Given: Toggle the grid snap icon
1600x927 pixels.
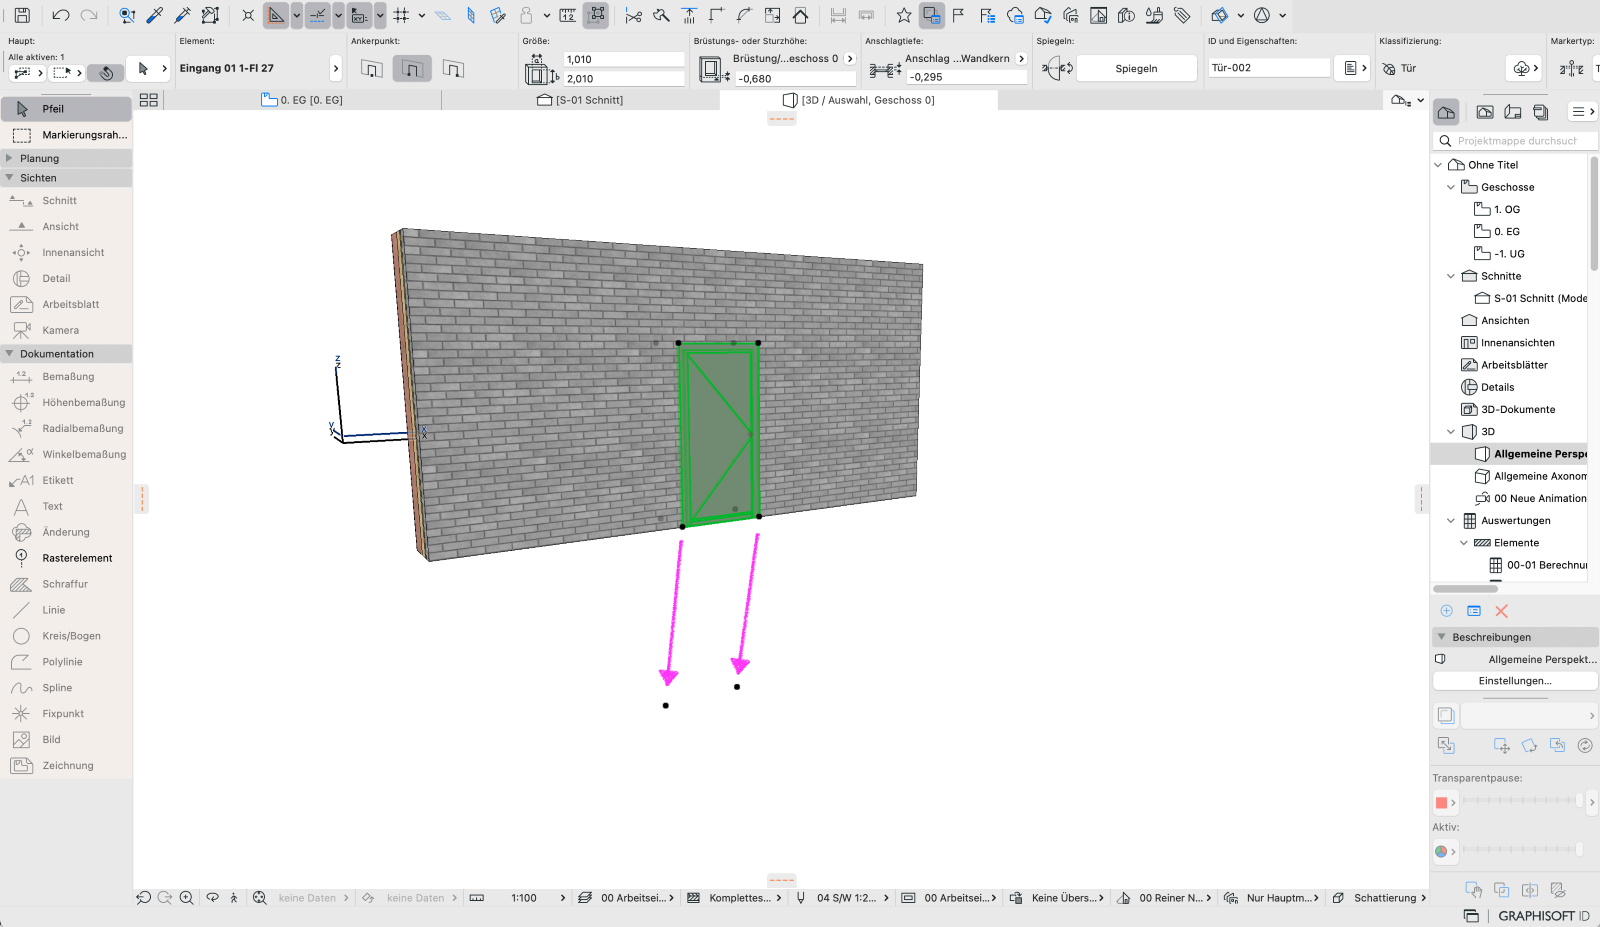Looking at the screenshot, I should [401, 15].
